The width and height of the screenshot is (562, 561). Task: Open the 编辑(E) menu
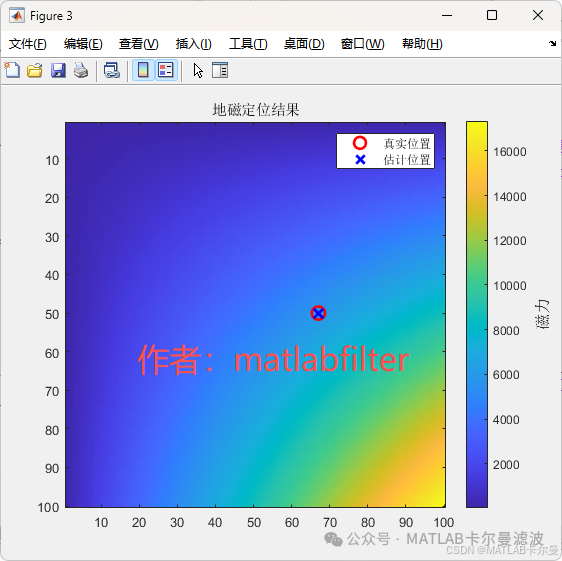(83, 44)
